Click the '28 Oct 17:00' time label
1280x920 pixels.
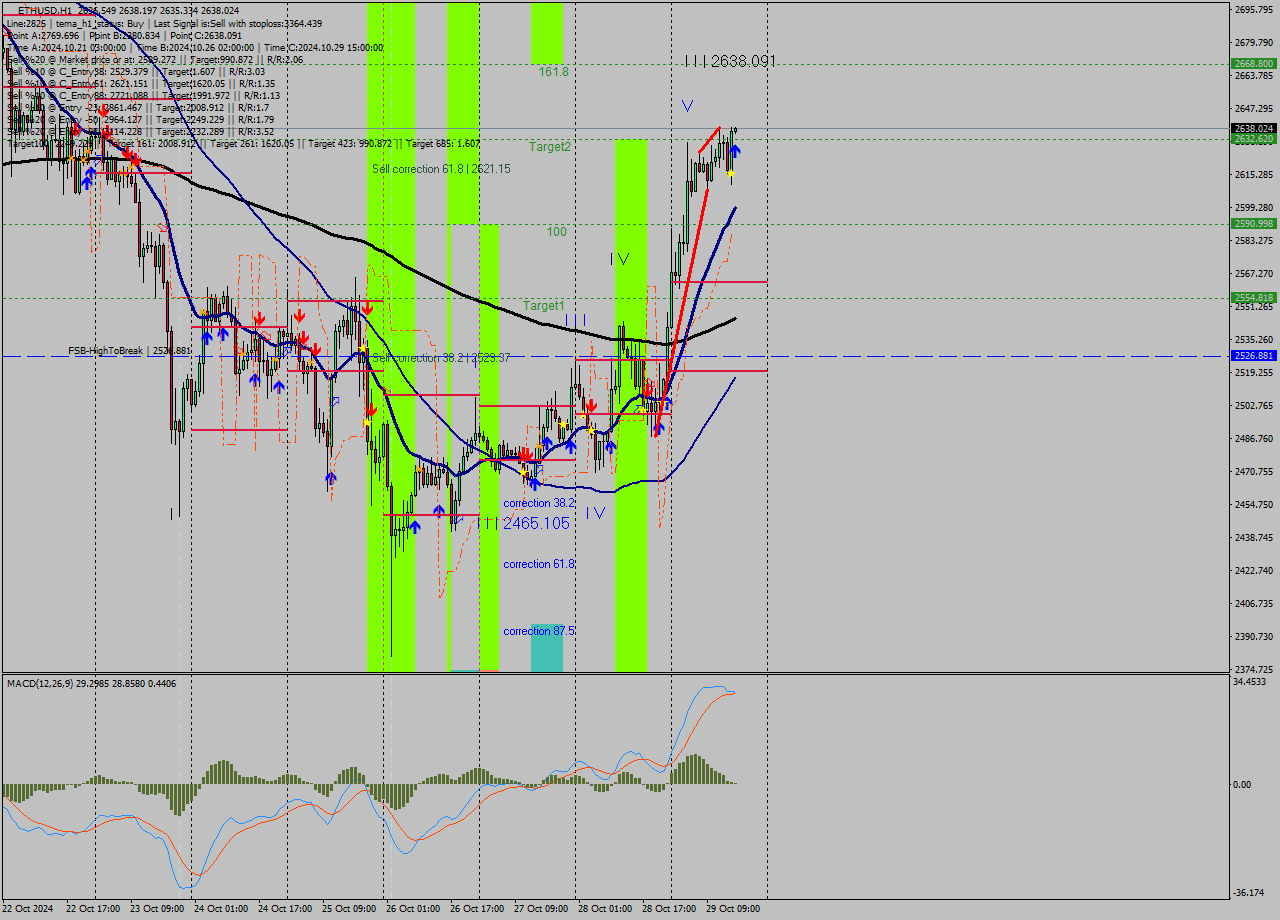[x=669, y=909]
